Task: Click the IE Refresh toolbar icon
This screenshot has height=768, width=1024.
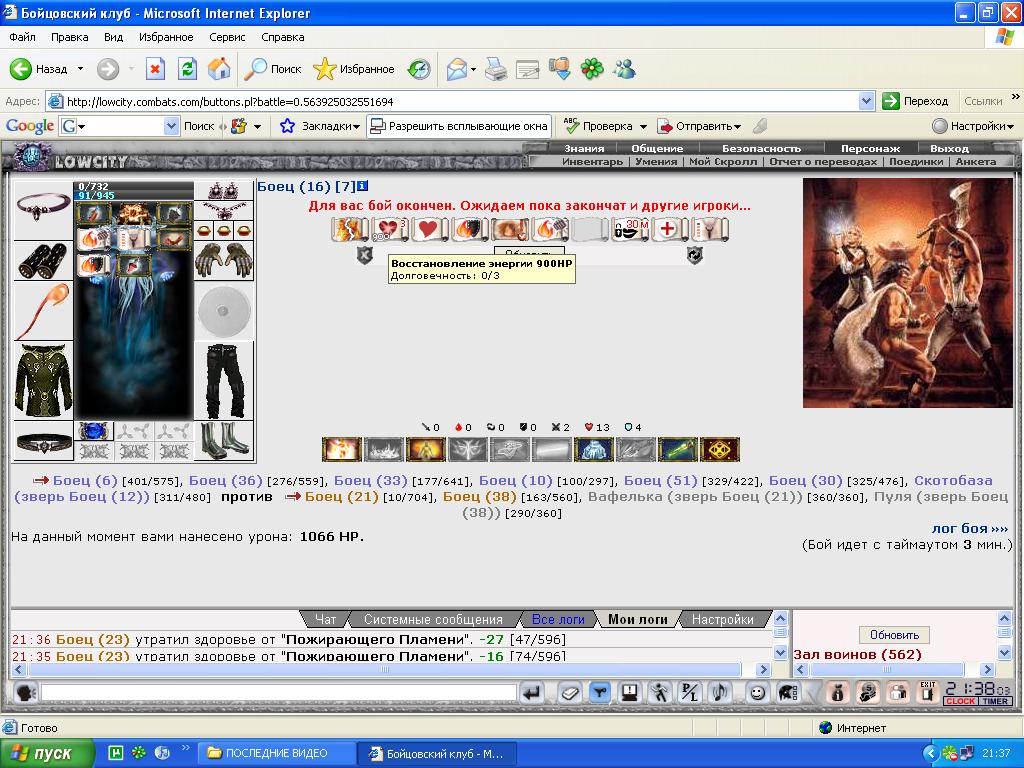Action: (187, 69)
